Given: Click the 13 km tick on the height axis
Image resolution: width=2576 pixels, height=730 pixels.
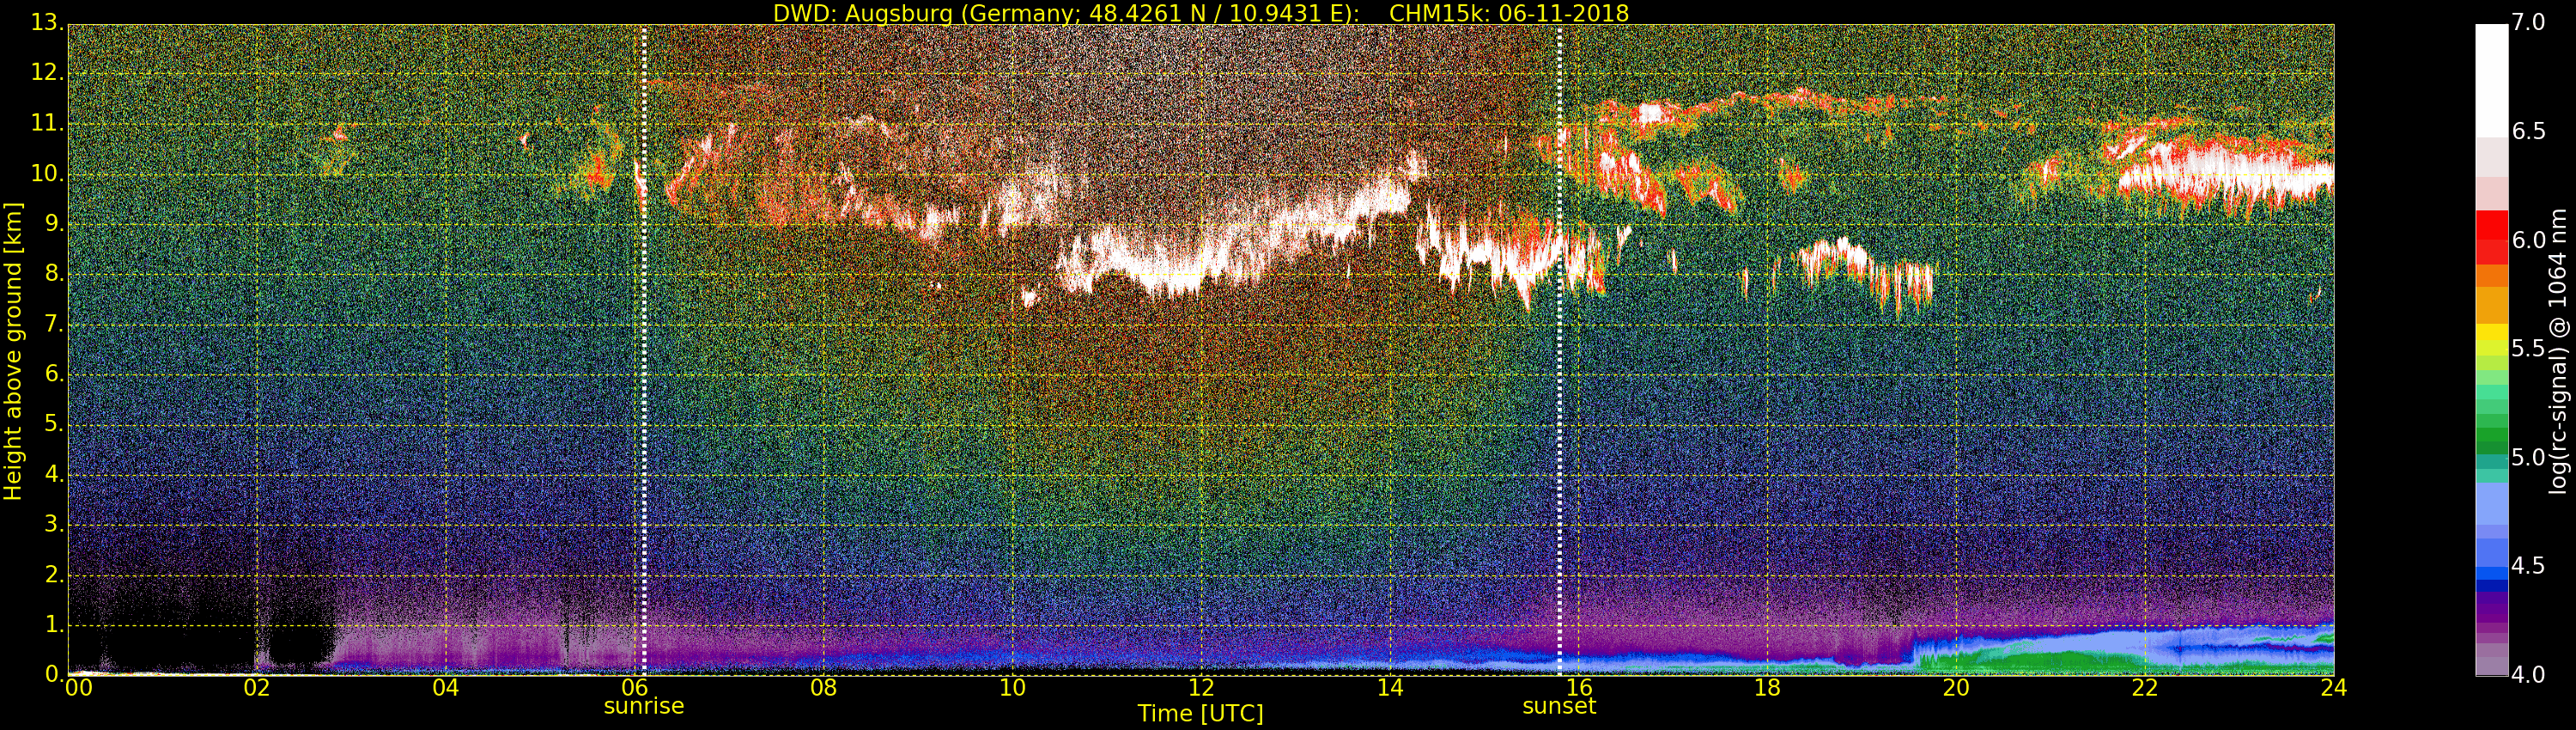Looking at the screenshot, I should [46, 23].
